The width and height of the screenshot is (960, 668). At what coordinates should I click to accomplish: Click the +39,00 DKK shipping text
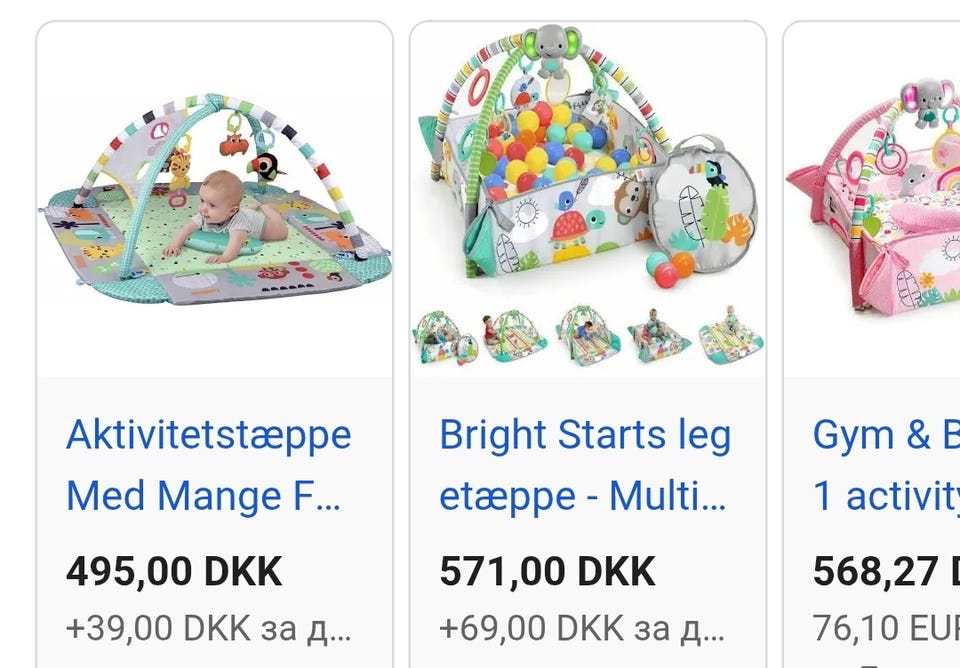pyautogui.click(x=208, y=628)
